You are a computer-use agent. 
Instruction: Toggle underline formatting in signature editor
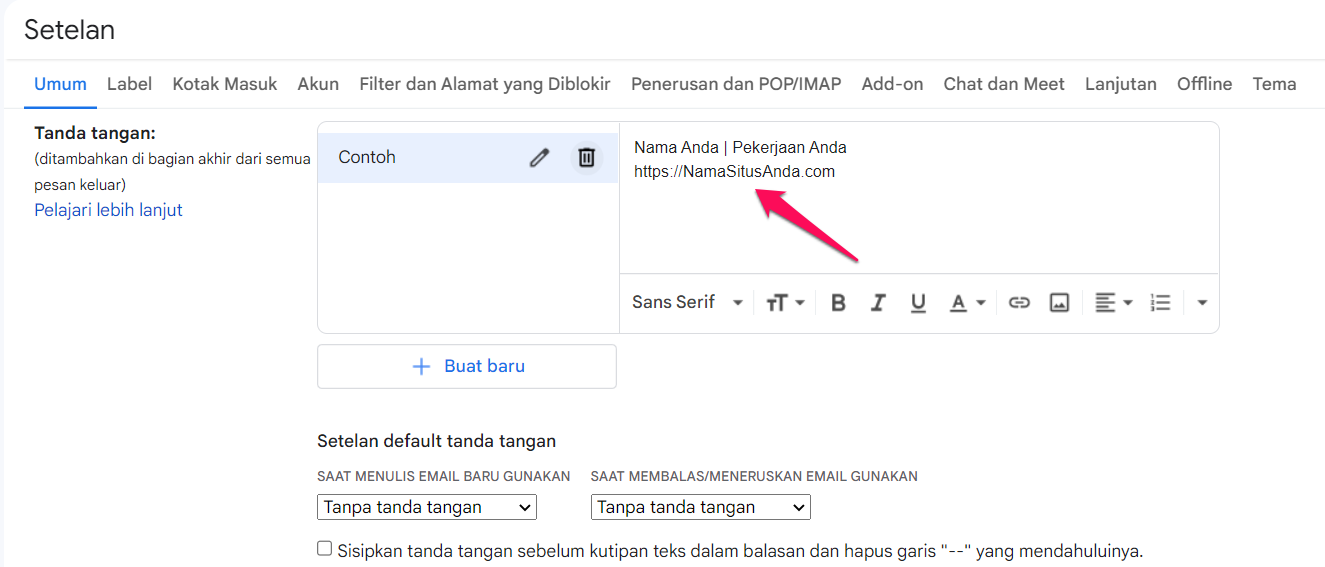click(918, 302)
